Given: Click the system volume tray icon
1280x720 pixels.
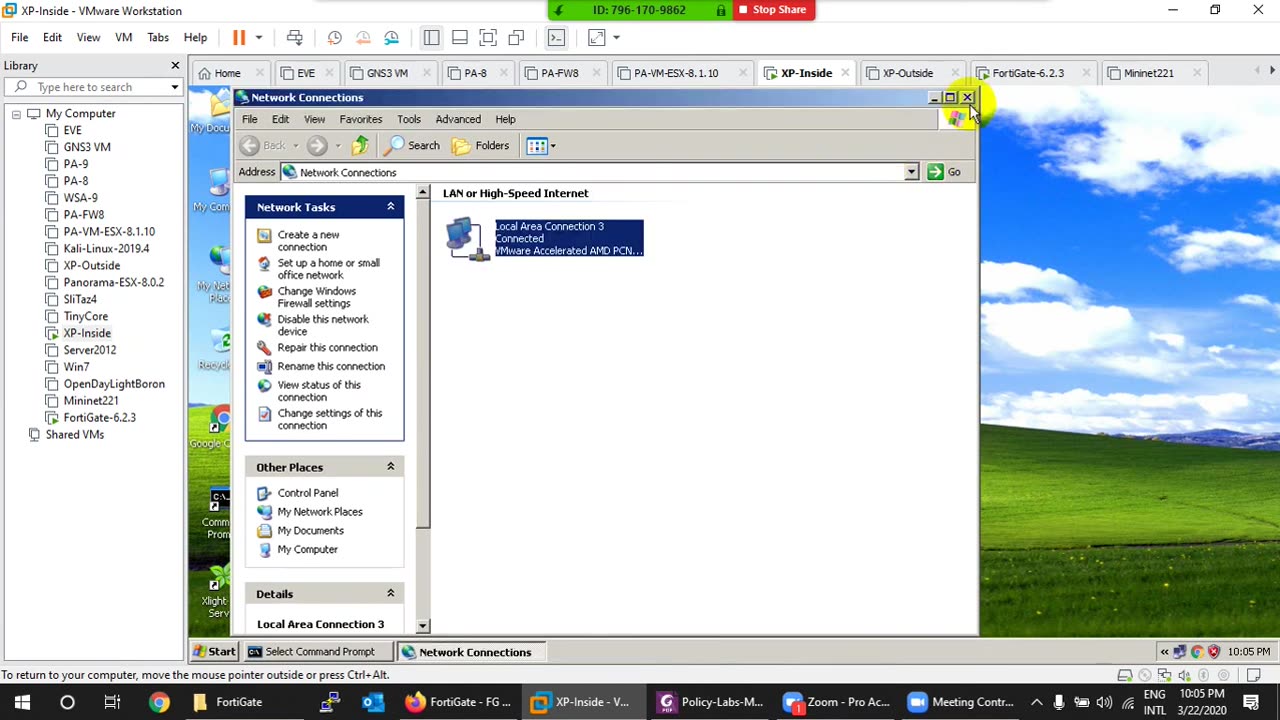Looking at the screenshot, I should tap(1105, 702).
